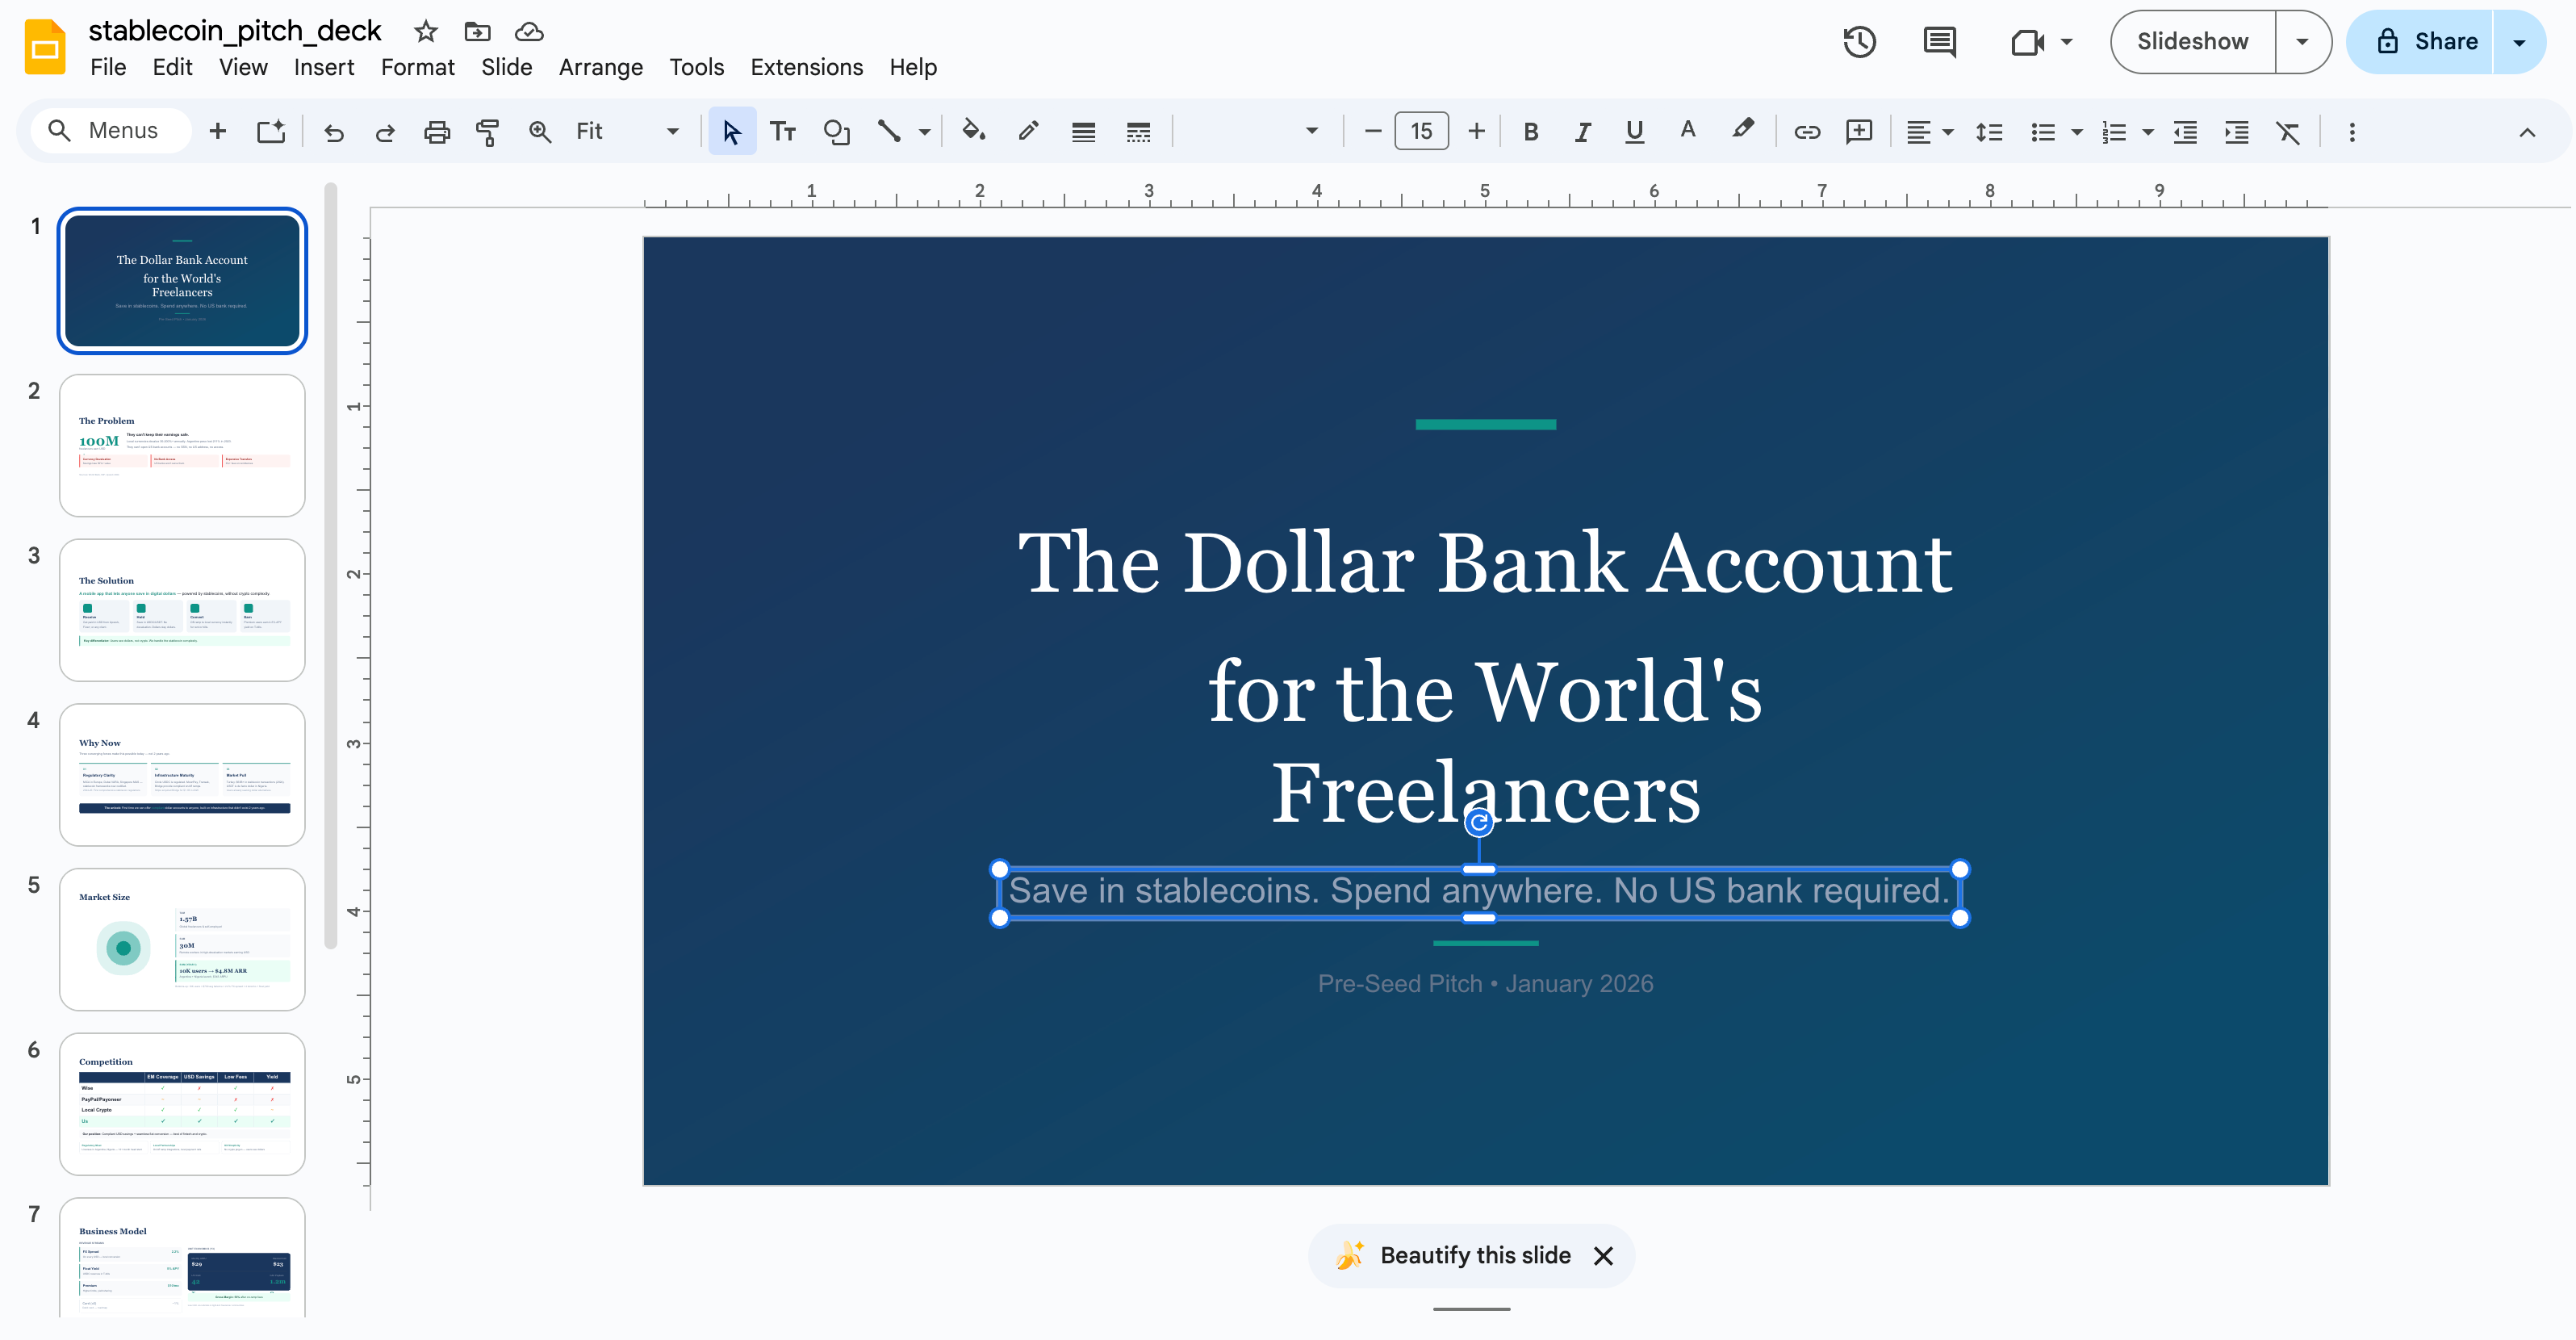Image resolution: width=2576 pixels, height=1340 pixels.
Task: Select the Market Size slide thumbnail
Action: pos(182,939)
